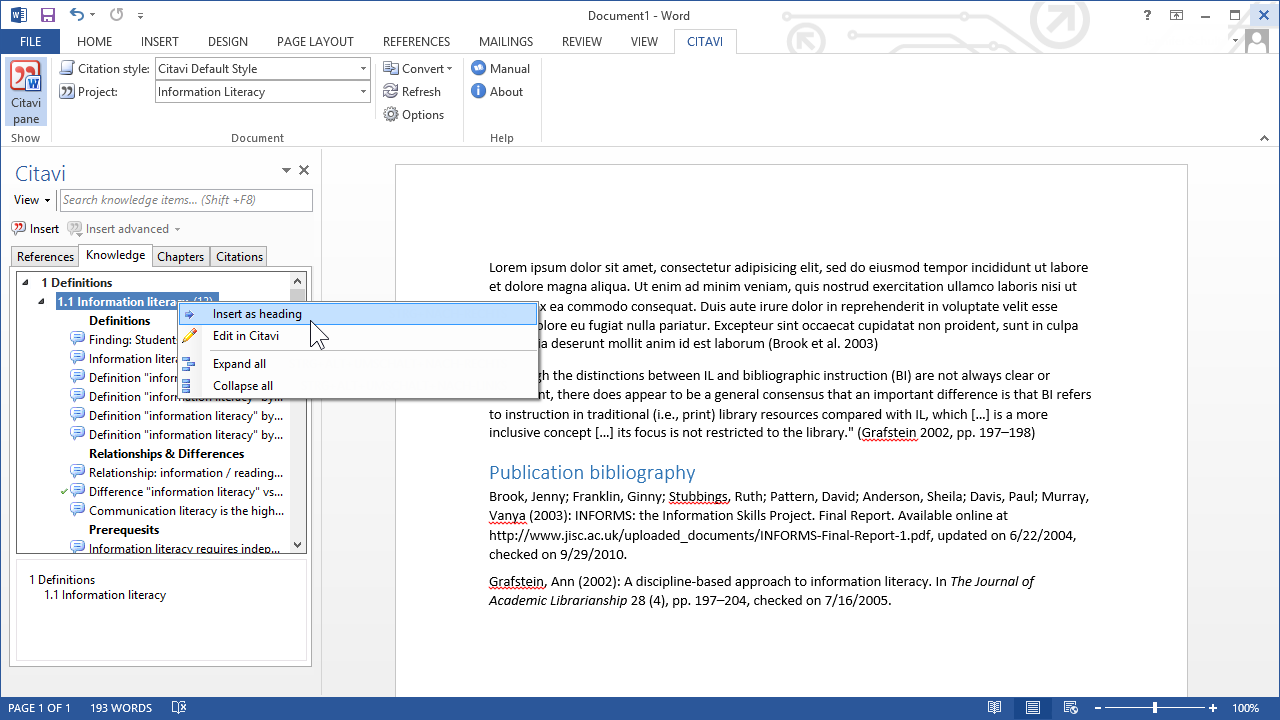The image size is (1280, 720).
Task: Open Word Help question mark icon
Action: click(x=1147, y=15)
